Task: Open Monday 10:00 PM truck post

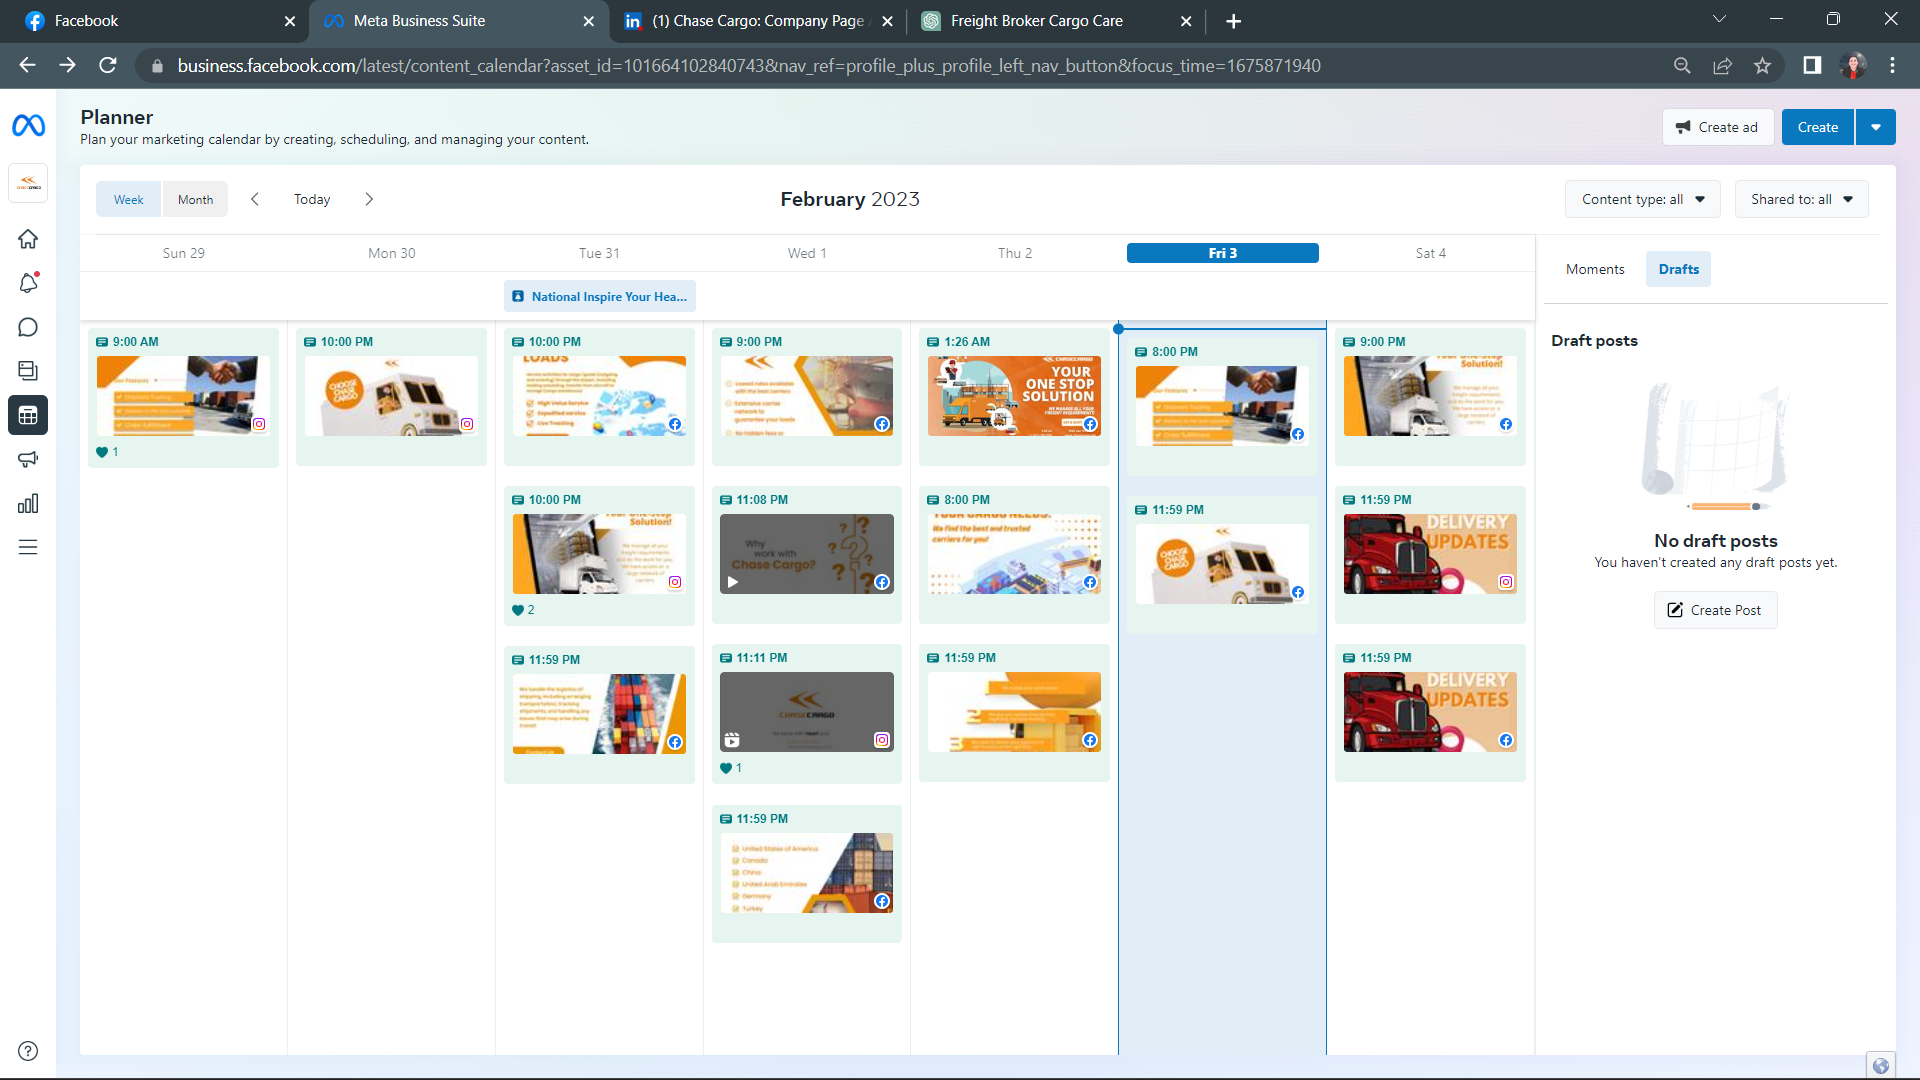Action: coord(391,397)
